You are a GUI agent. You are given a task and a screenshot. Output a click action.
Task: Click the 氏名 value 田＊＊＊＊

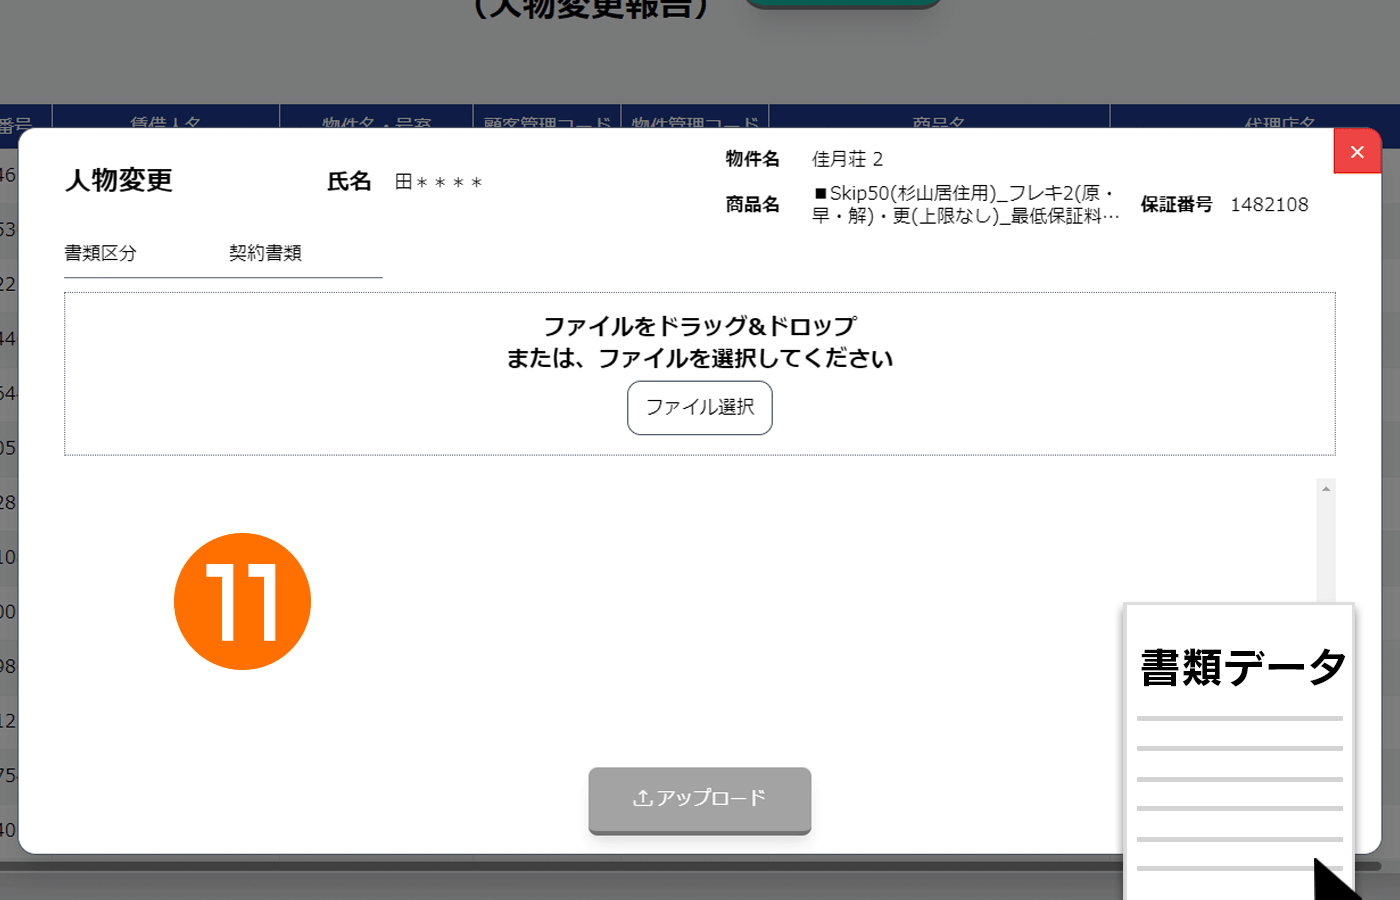[x=438, y=182]
